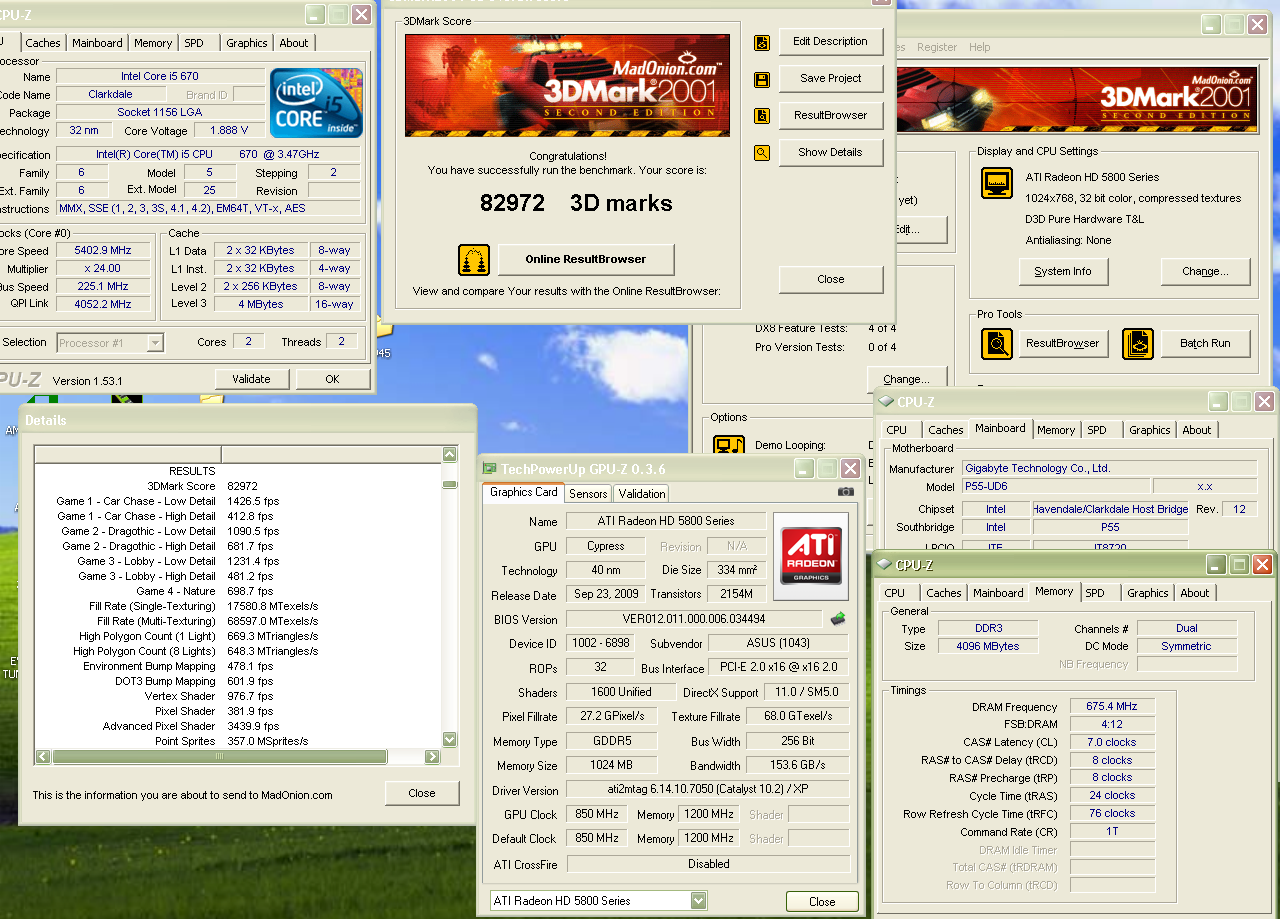Click the CAS# Latency value 7.0 clocks
Viewport: 1280px width, 919px height.
(1112, 743)
